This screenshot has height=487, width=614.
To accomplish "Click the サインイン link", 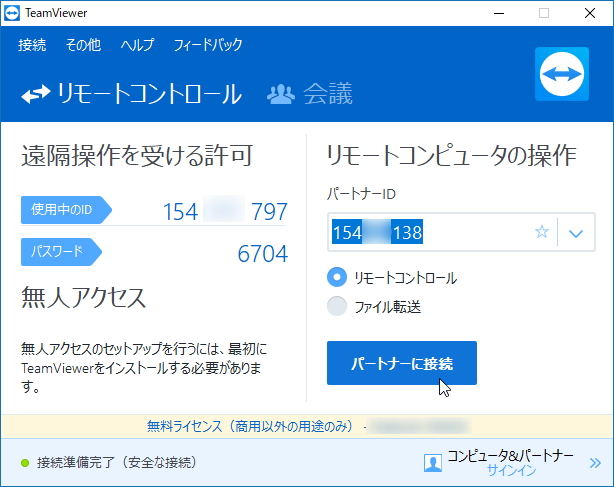I will 511,470.
